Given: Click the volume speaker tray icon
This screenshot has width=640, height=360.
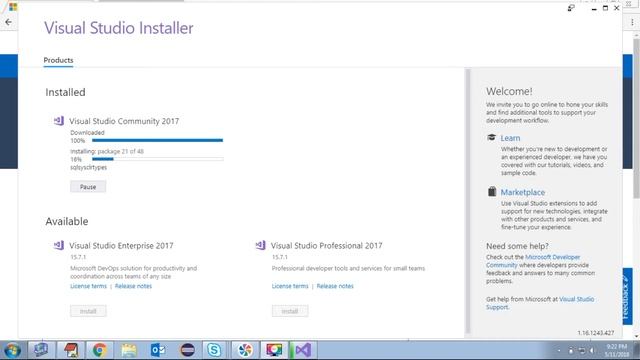Looking at the screenshot, I should tap(591, 351).
